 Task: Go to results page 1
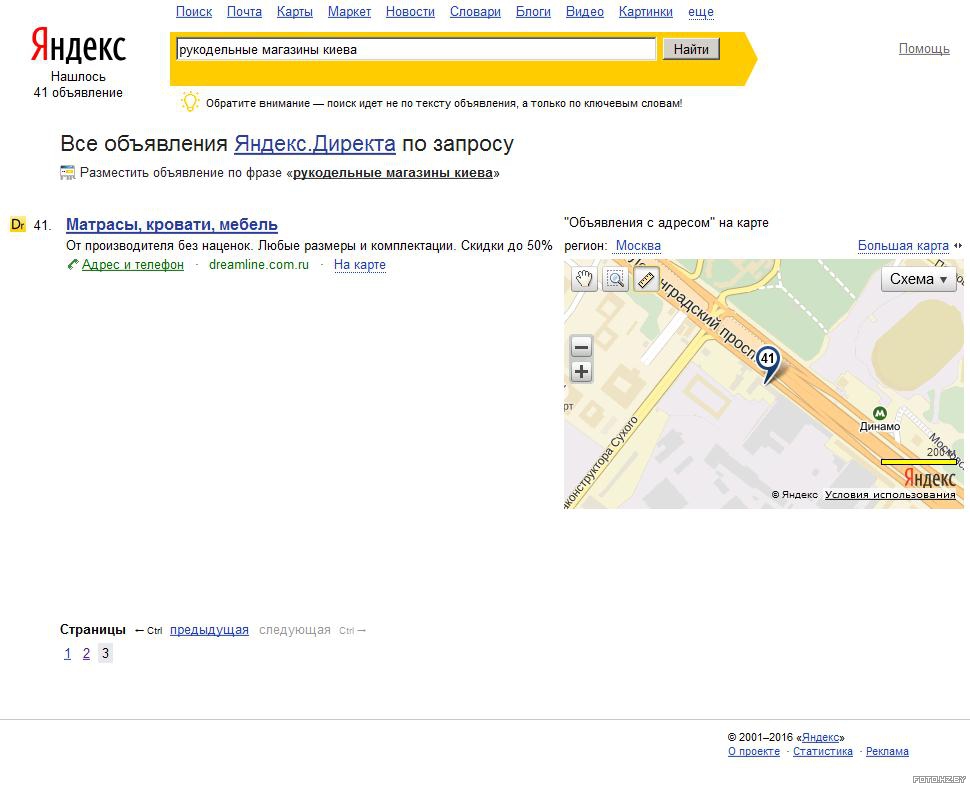pyautogui.click(x=67, y=653)
